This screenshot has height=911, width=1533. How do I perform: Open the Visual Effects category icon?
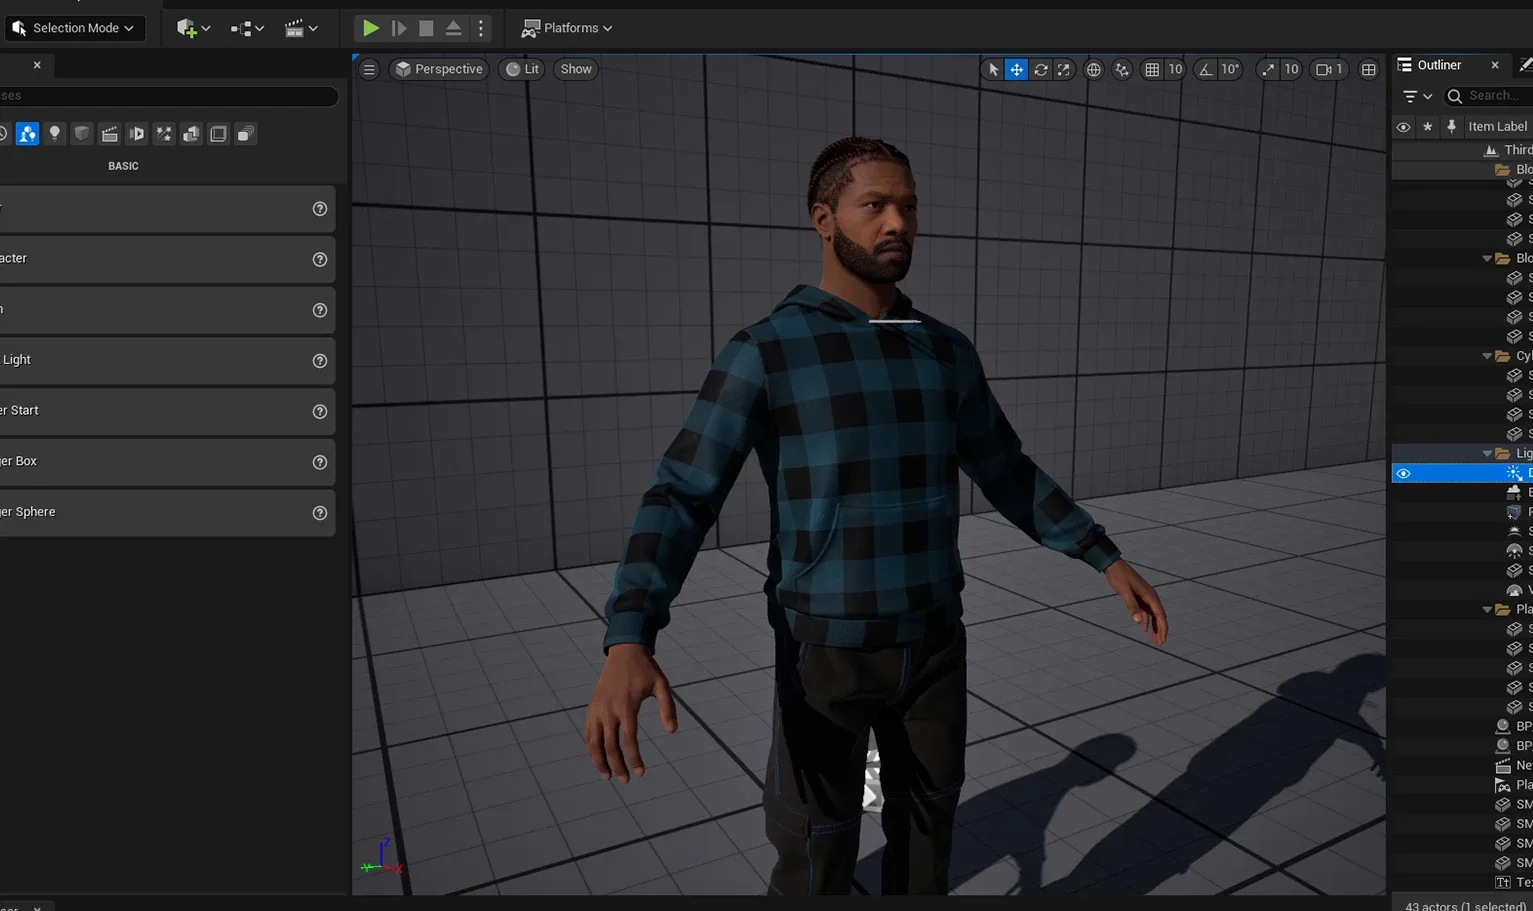coord(164,134)
